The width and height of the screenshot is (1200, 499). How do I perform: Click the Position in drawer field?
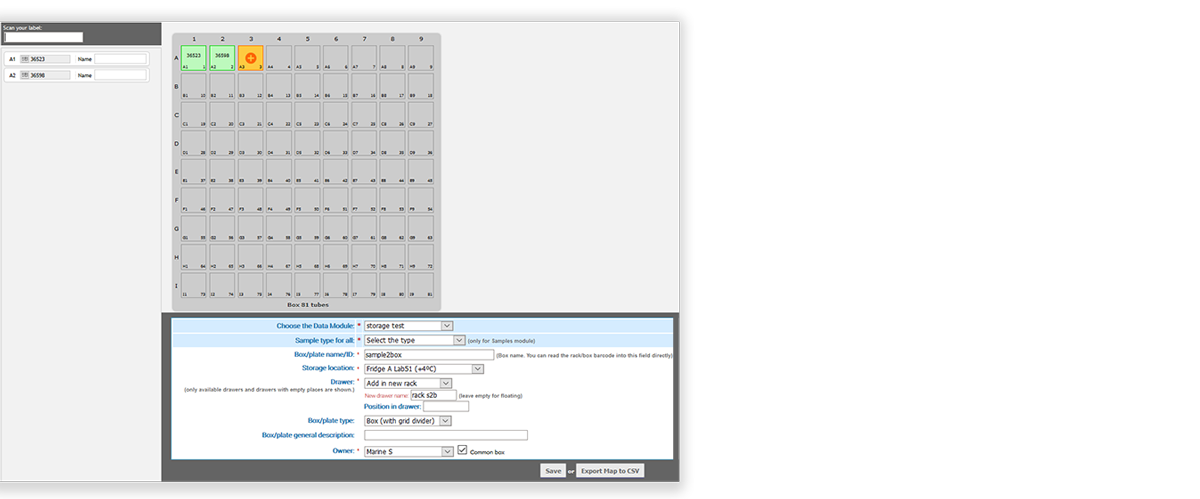(446, 406)
